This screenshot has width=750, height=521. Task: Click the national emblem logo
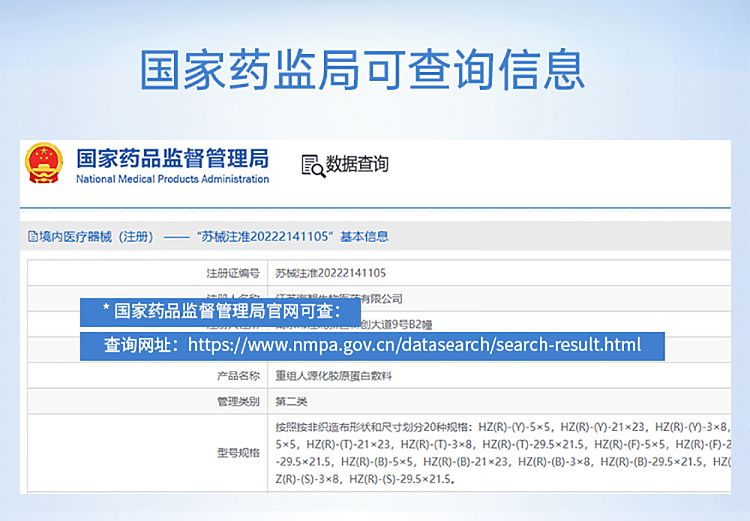(44, 163)
